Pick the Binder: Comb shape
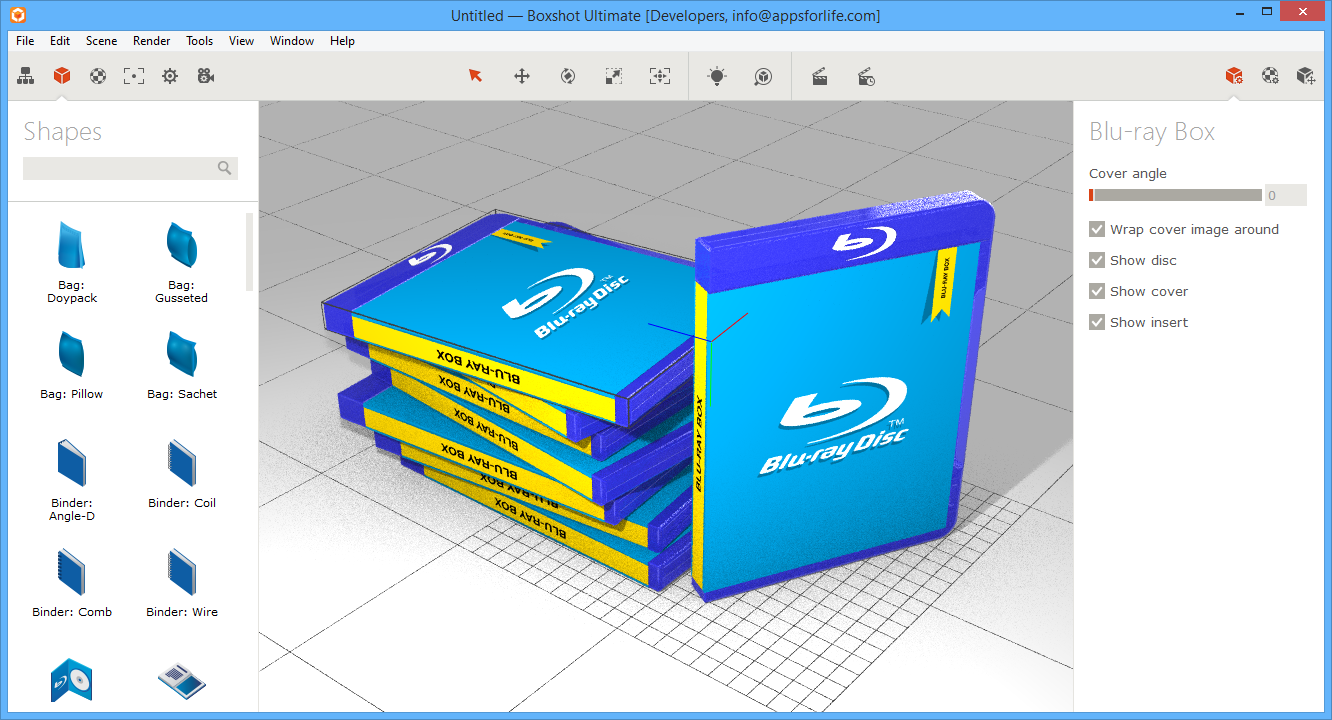The width and height of the screenshot is (1332, 720). click(72, 582)
